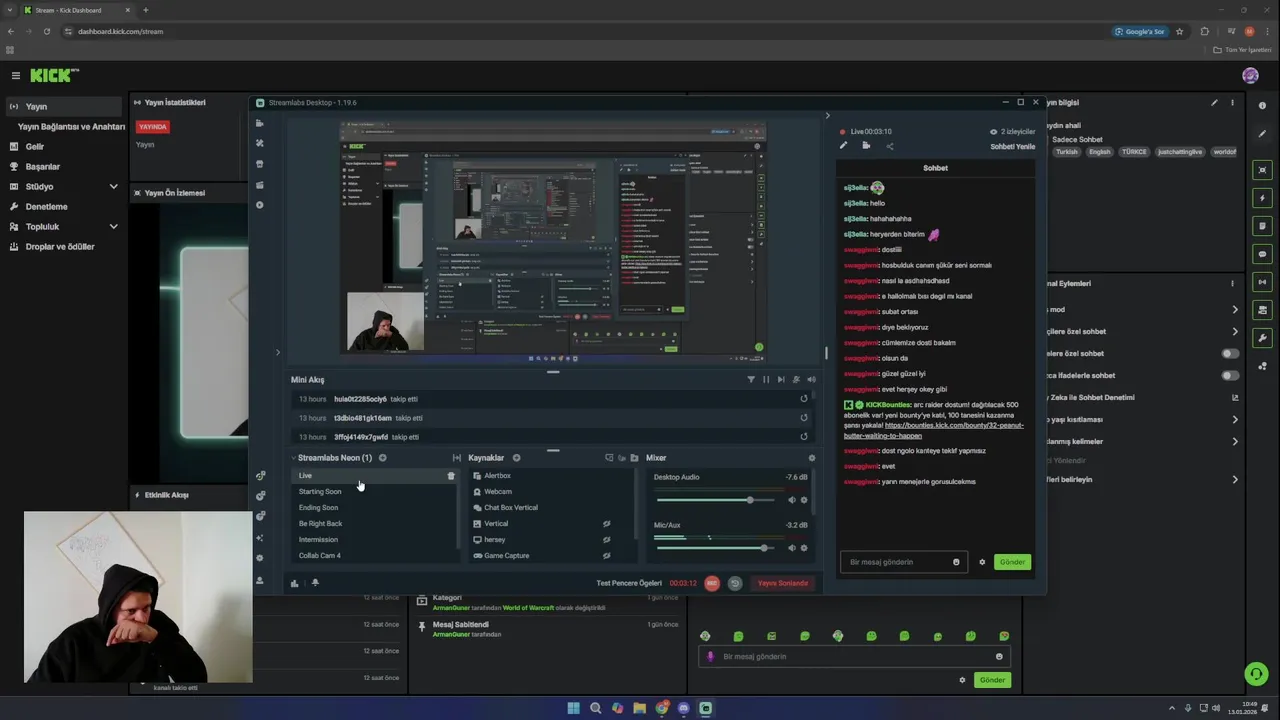Show the hidden Game Capture source
Image resolution: width=1280 pixels, height=720 pixels.
pyautogui.click(x=606, y=556)
